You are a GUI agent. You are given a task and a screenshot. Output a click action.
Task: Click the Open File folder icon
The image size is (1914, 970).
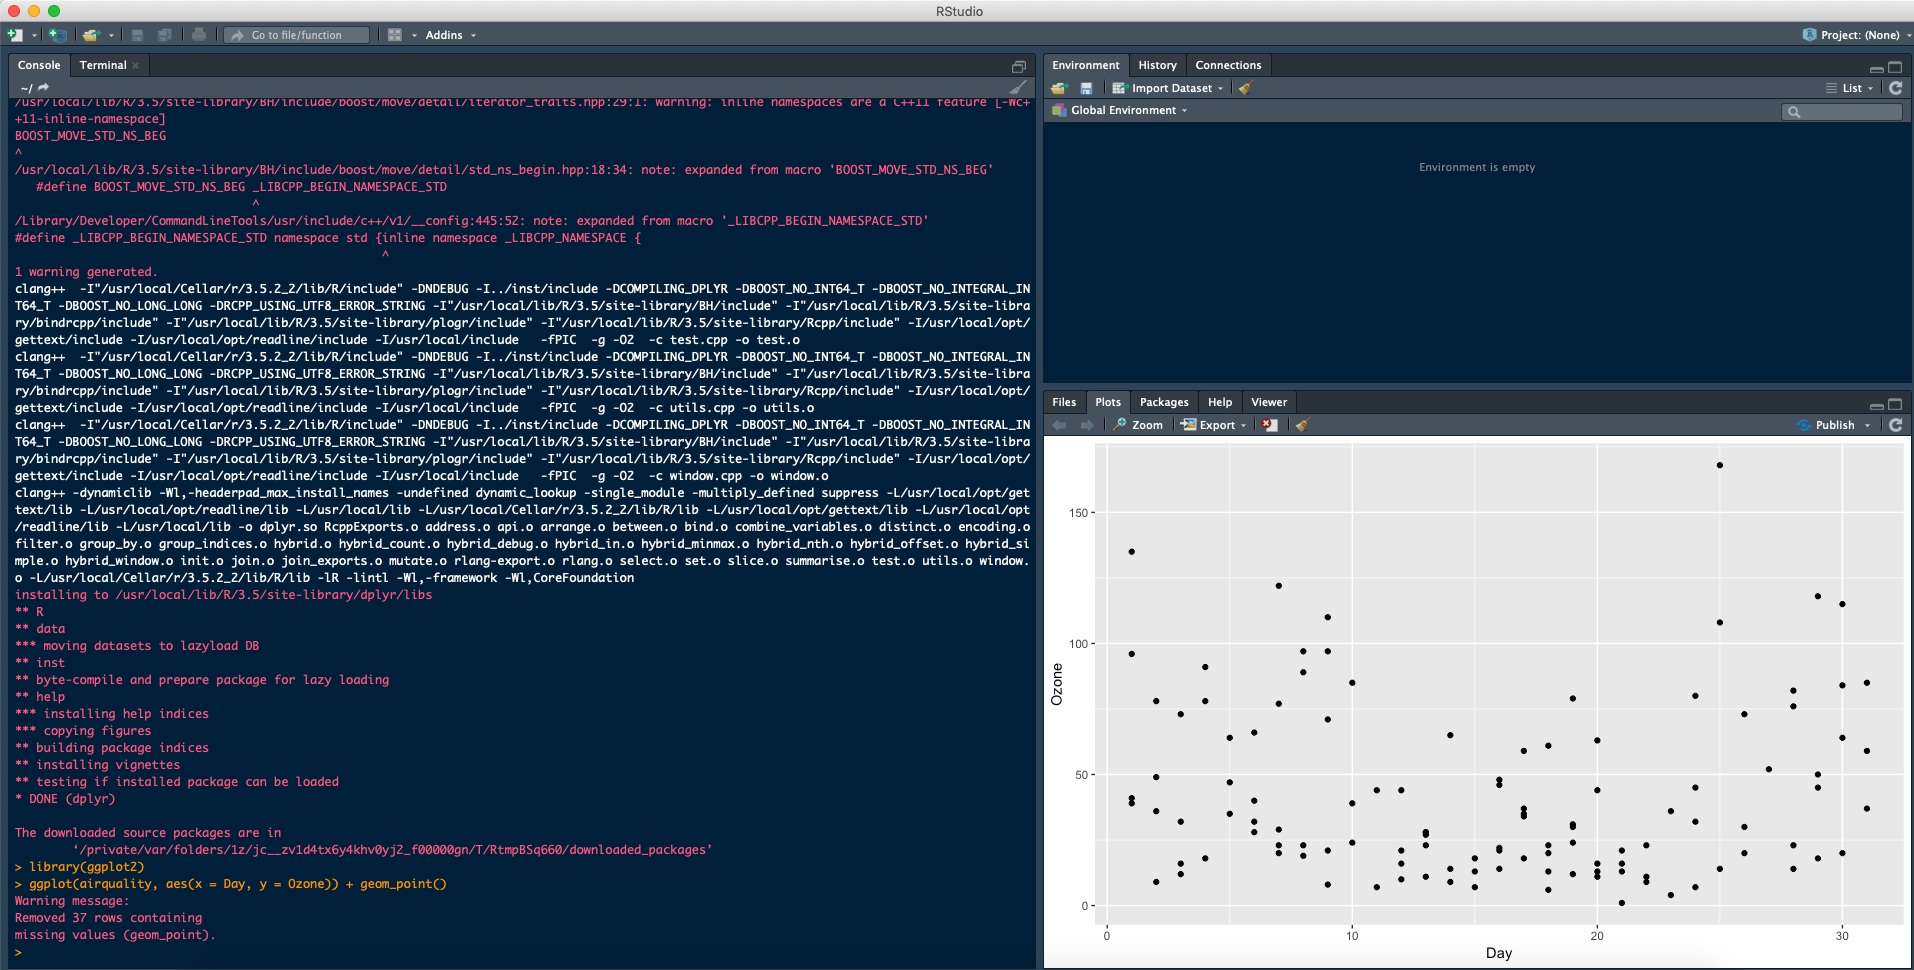[x=91, y=35]
